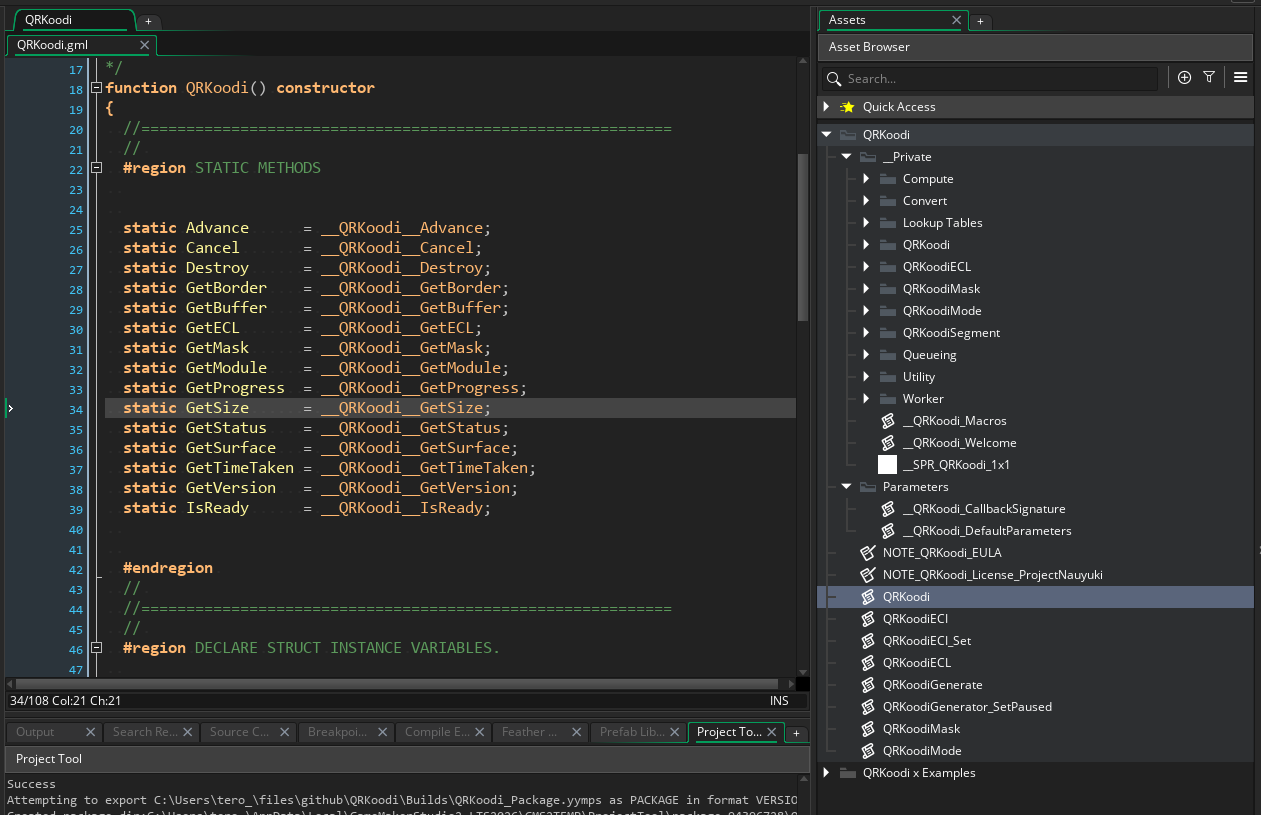Viewport: 1261px width, 815px height.
Task: Select the highlighted QRKoodi script asset
Action: (1035, 597)
